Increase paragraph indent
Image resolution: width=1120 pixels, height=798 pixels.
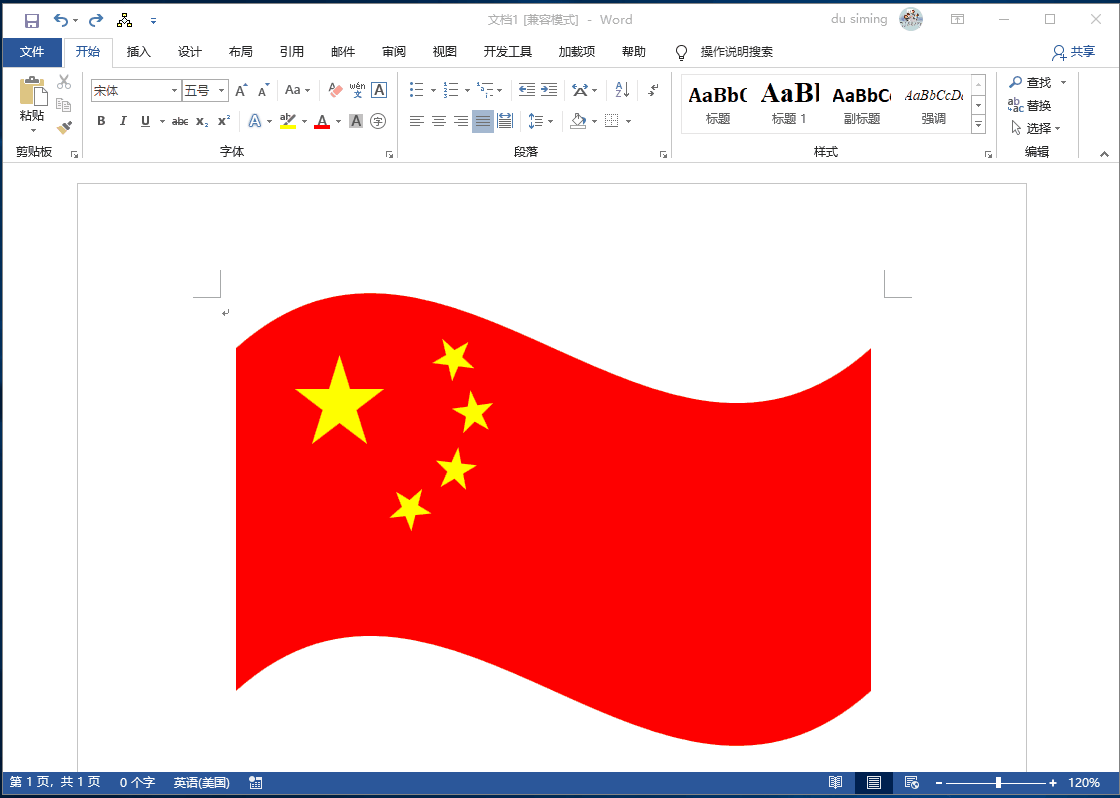pyautogui.click(x=549, y=90)
